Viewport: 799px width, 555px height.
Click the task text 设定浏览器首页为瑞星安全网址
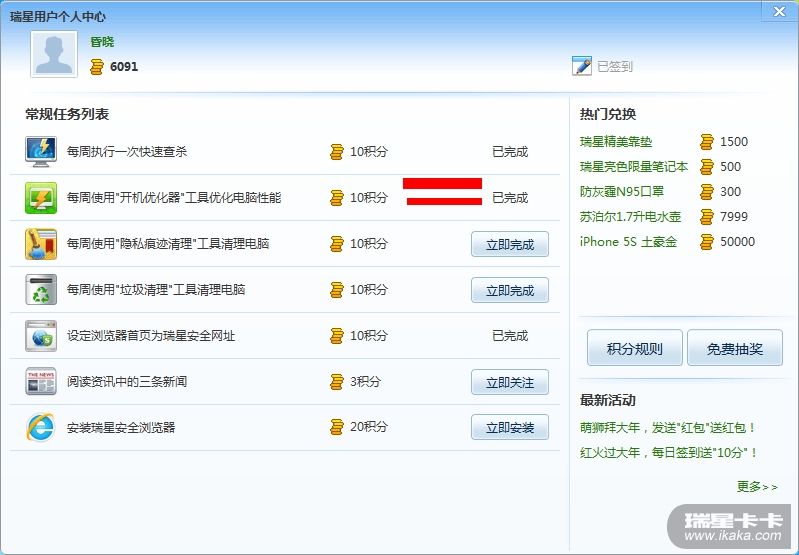[151, 336]
